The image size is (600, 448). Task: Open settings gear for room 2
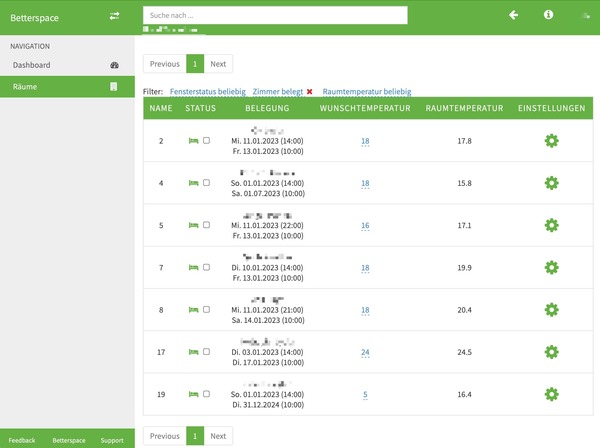[551, 141]
